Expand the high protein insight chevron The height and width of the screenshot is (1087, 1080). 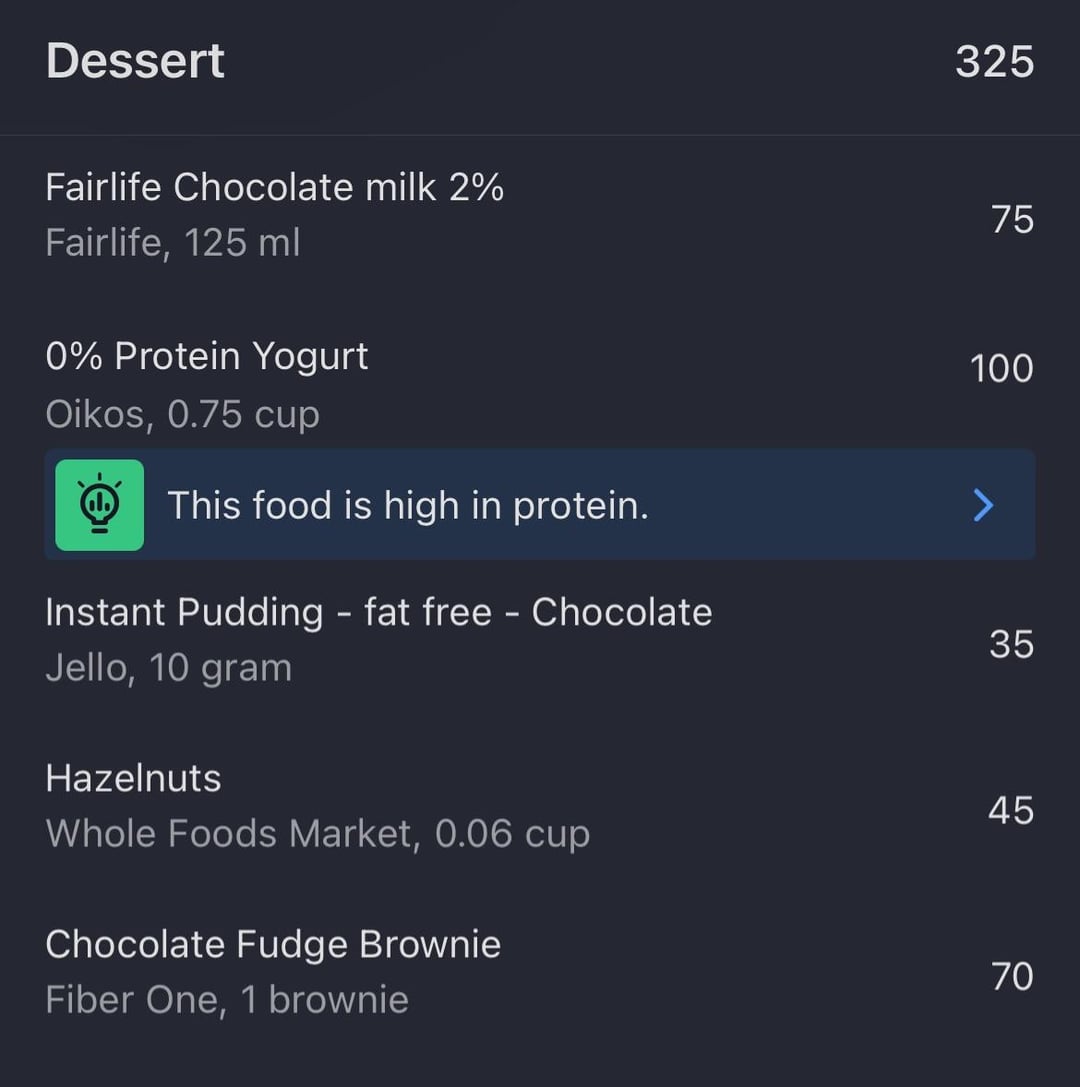pyautogui.click(x=983, y=505)
